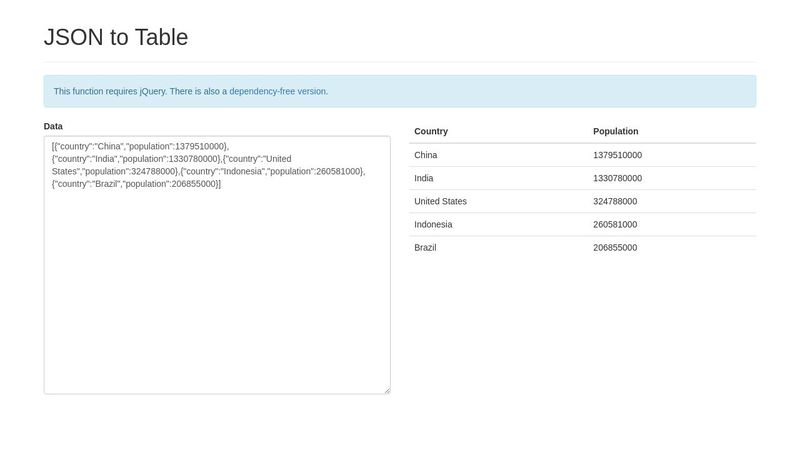
Task: Select the Brazil cell in the table
Action: coord(426,247)
